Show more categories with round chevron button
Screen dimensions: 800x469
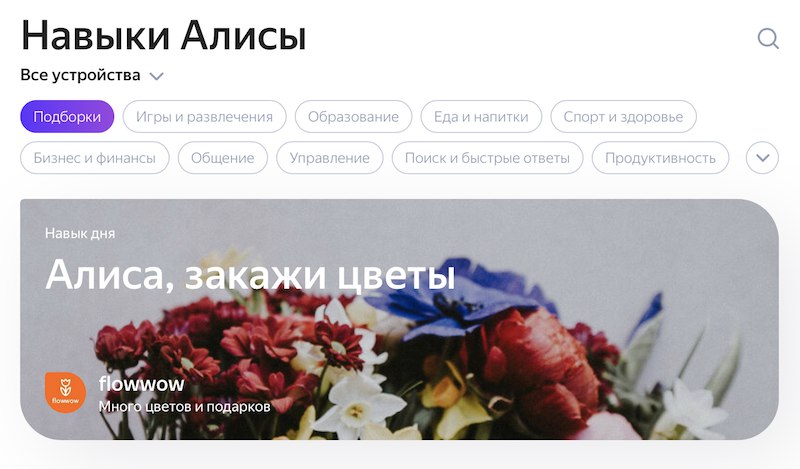762,158
